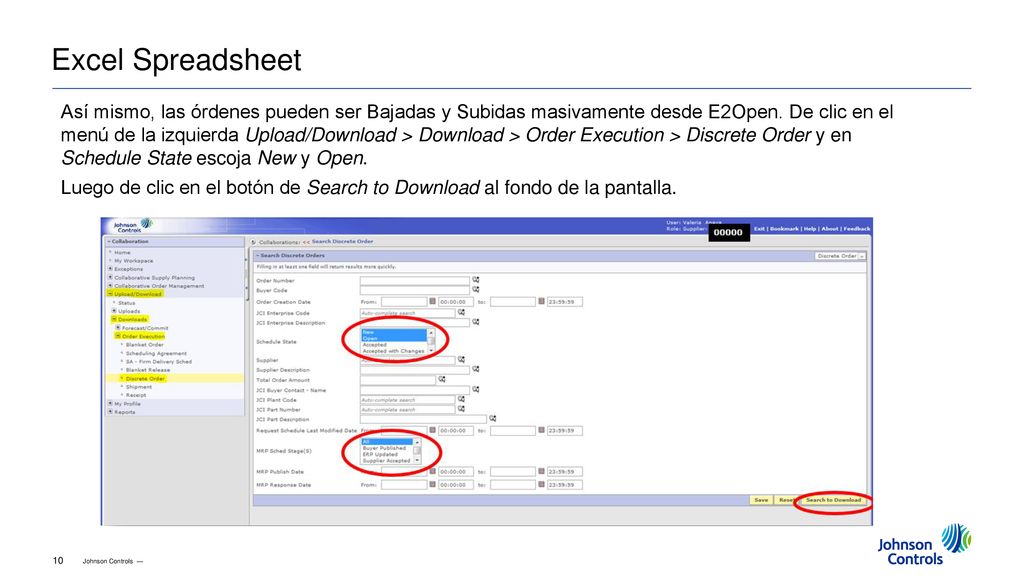The width and height of the screenshot is (1024, 576).
Task: Open Request Schedule Last Modified To calendar icon
Action: [541, 430]
